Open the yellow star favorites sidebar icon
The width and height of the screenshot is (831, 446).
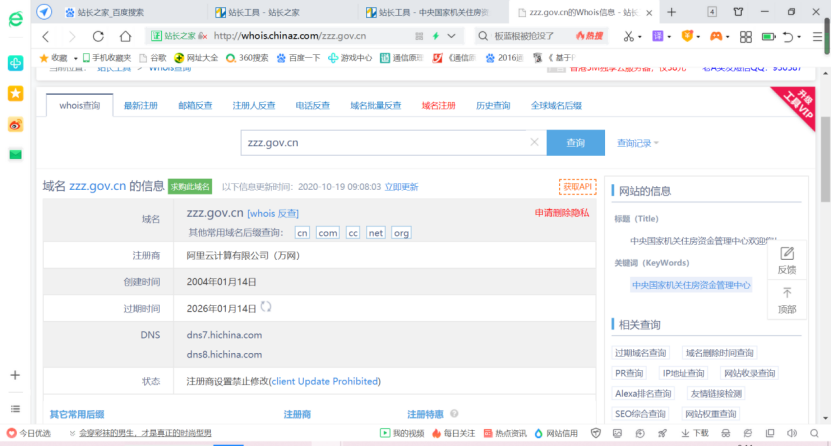coord(15,94)
